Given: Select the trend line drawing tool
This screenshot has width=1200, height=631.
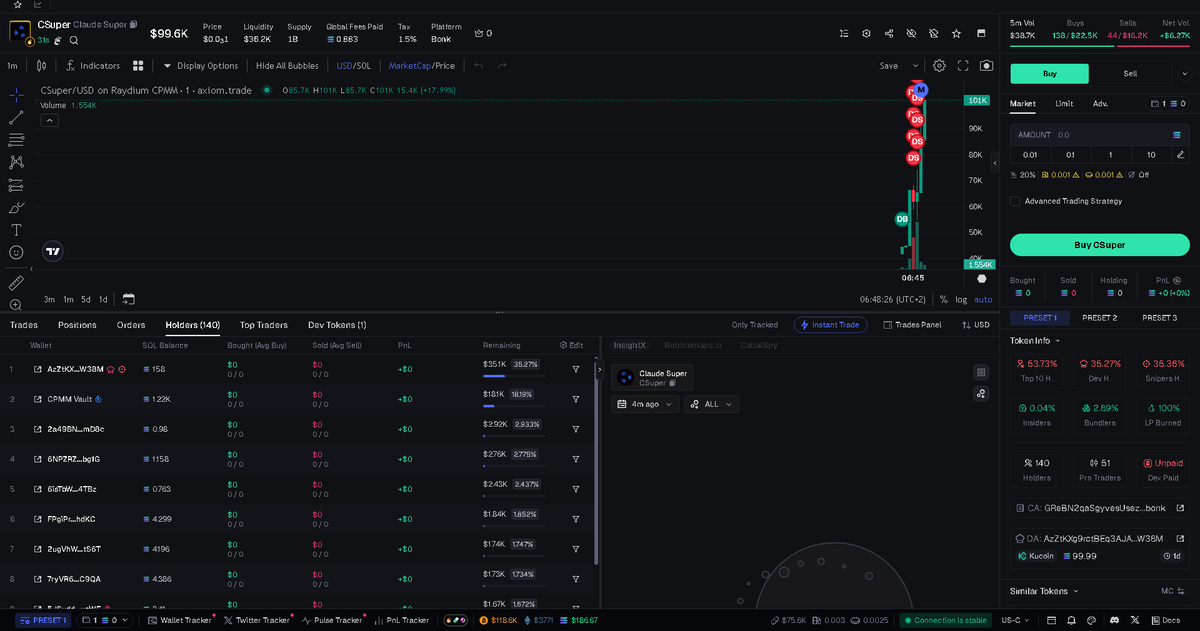Looking at the screenshot, I should click(x=16, y=117).
